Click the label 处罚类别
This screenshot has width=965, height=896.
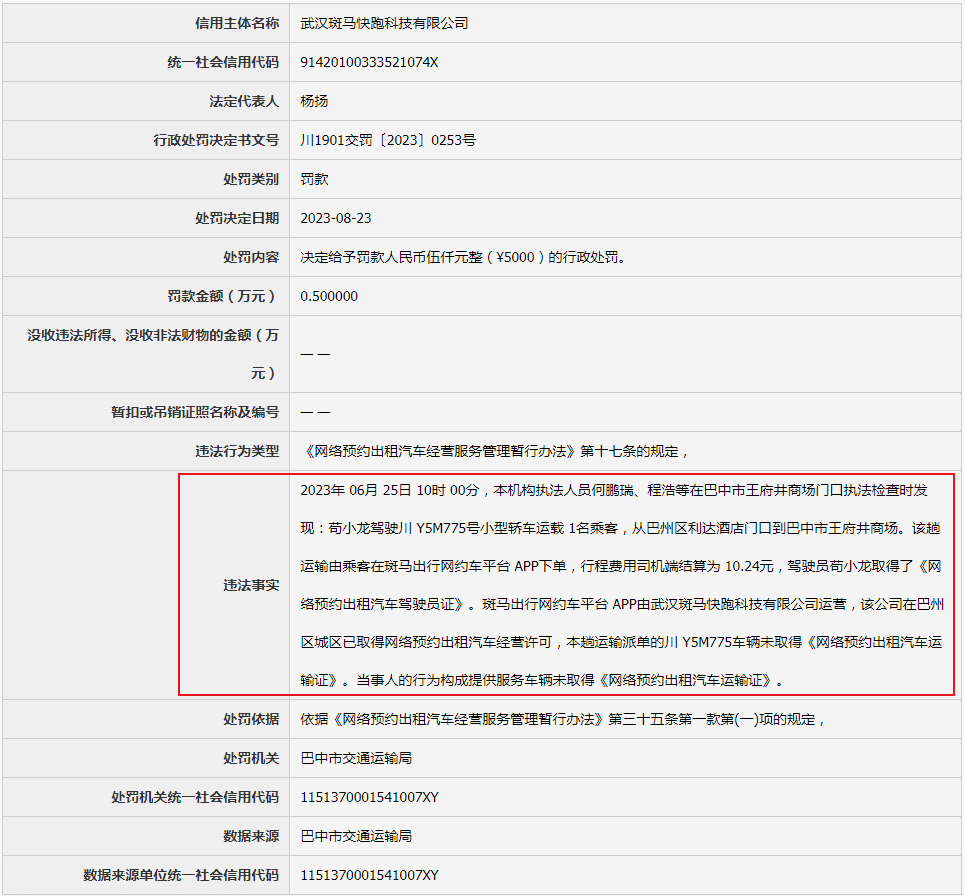coord(251,179)
